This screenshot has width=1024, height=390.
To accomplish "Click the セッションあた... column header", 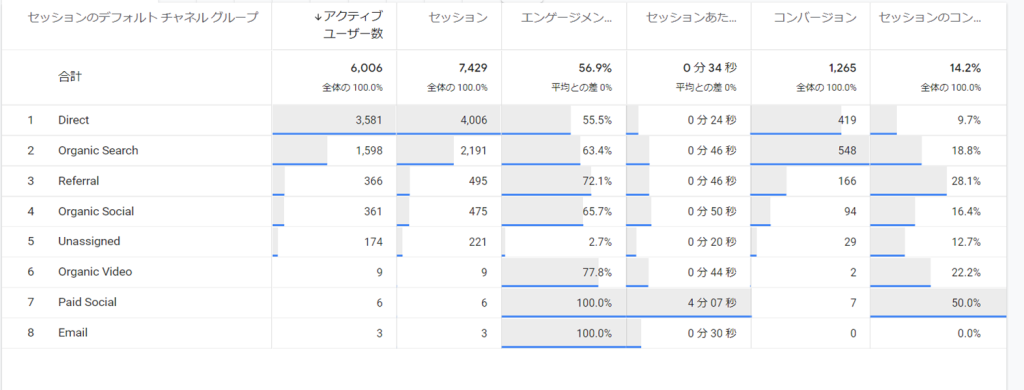I will [691, 18].
